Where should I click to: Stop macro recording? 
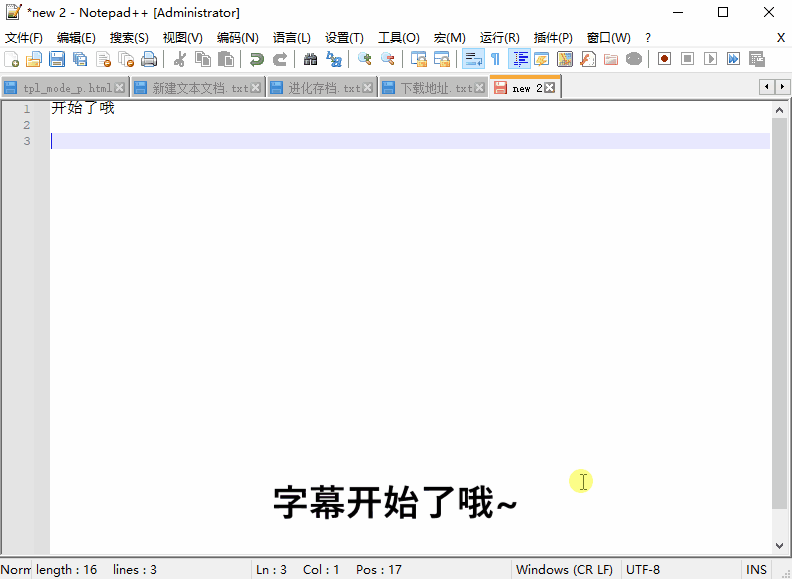click(687, 59)
